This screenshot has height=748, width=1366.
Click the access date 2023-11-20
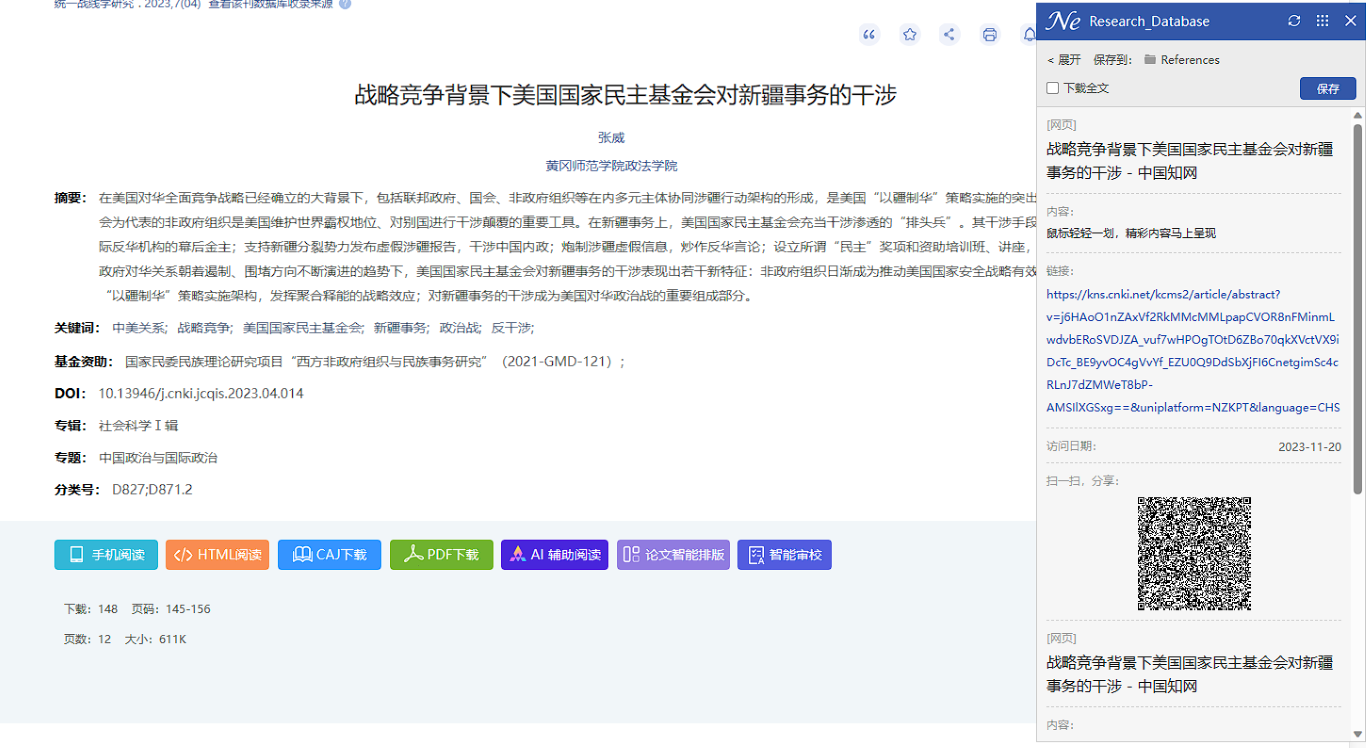tap(1309, 447)
